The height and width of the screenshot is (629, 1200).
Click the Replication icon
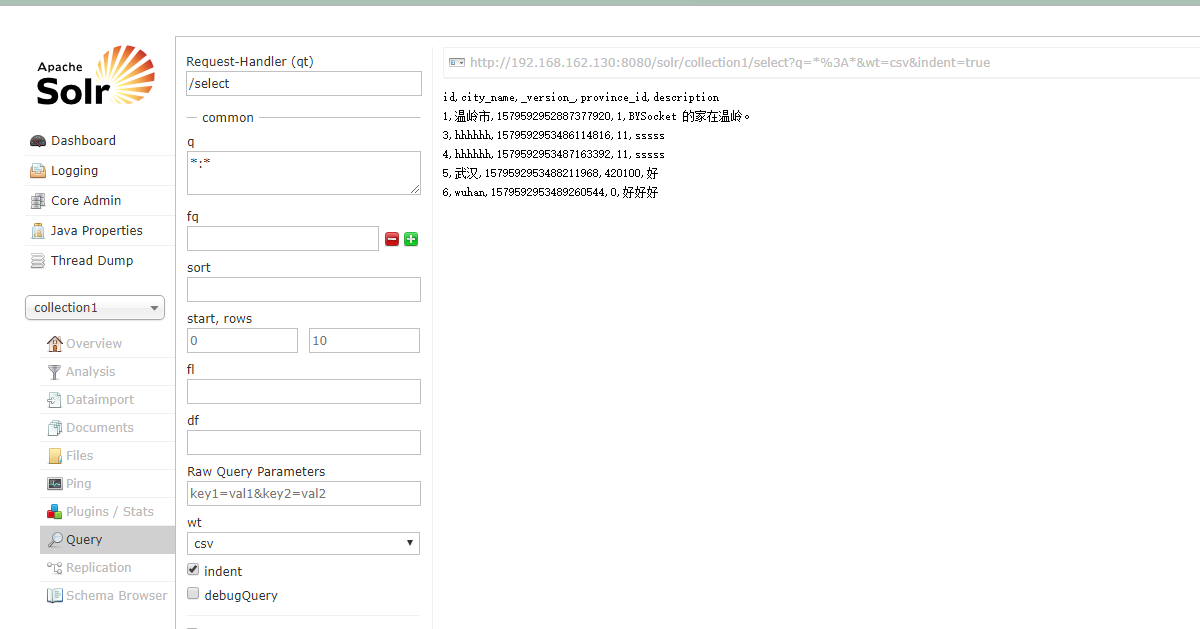[55, 568]
